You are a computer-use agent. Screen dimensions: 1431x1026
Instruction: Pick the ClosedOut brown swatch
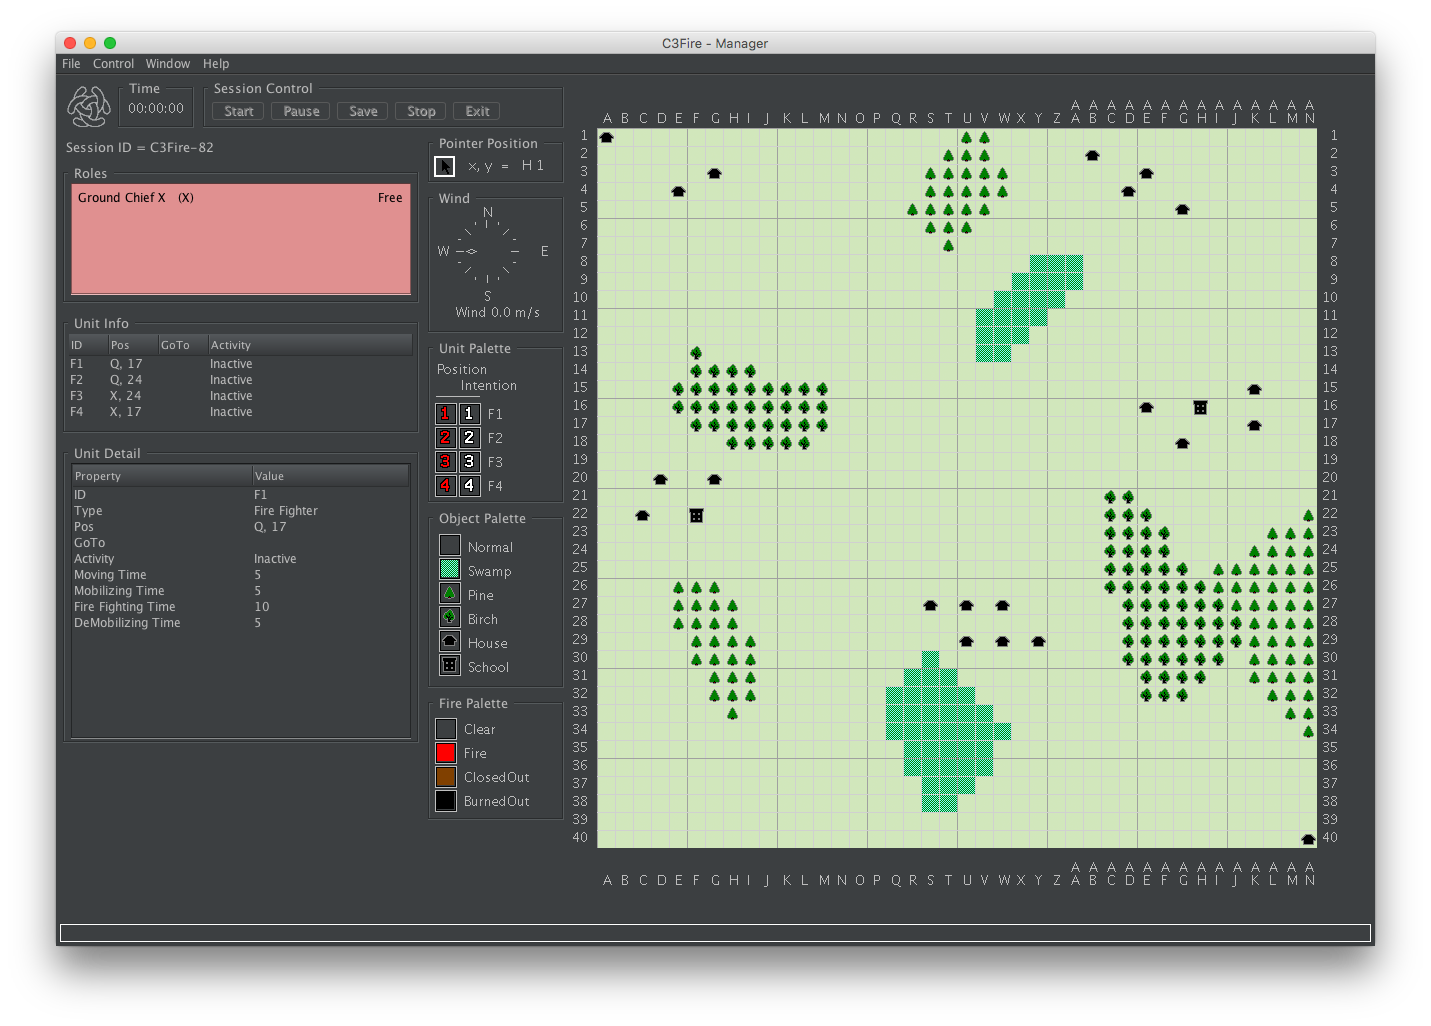(x=446, y=777)
